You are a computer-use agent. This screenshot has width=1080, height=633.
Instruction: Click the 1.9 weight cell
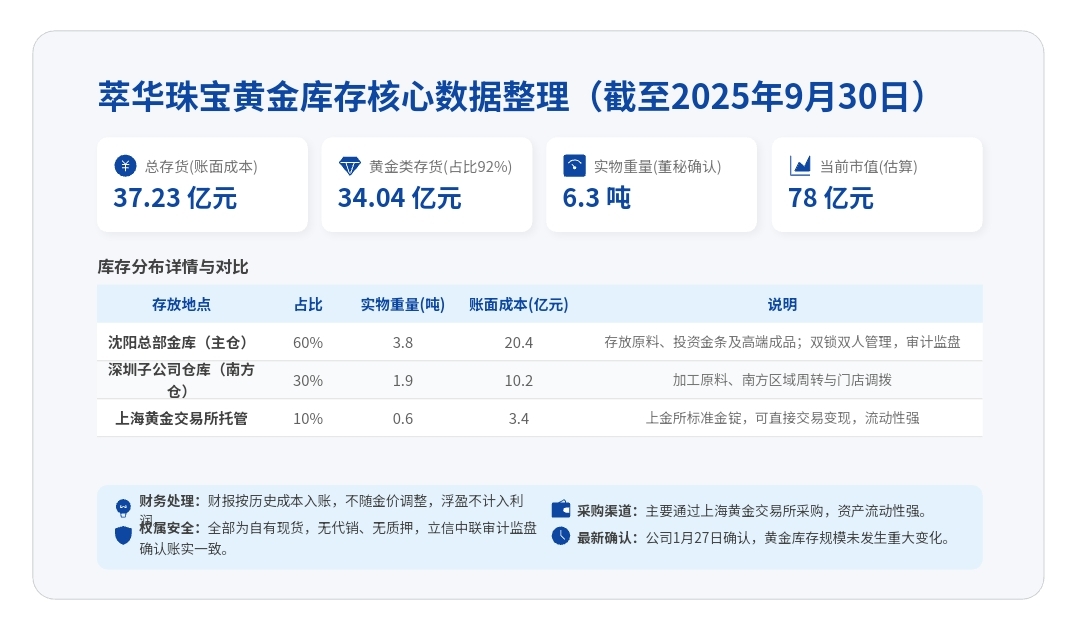point(403,380)
